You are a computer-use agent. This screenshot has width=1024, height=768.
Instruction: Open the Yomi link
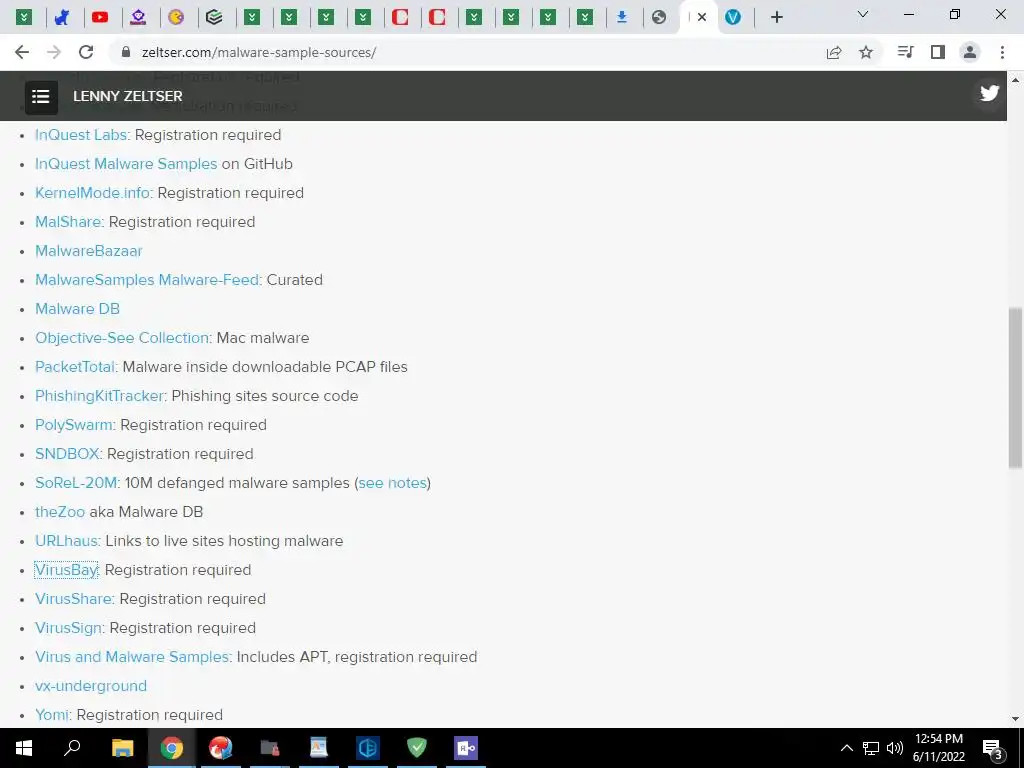tap(52, 714)
